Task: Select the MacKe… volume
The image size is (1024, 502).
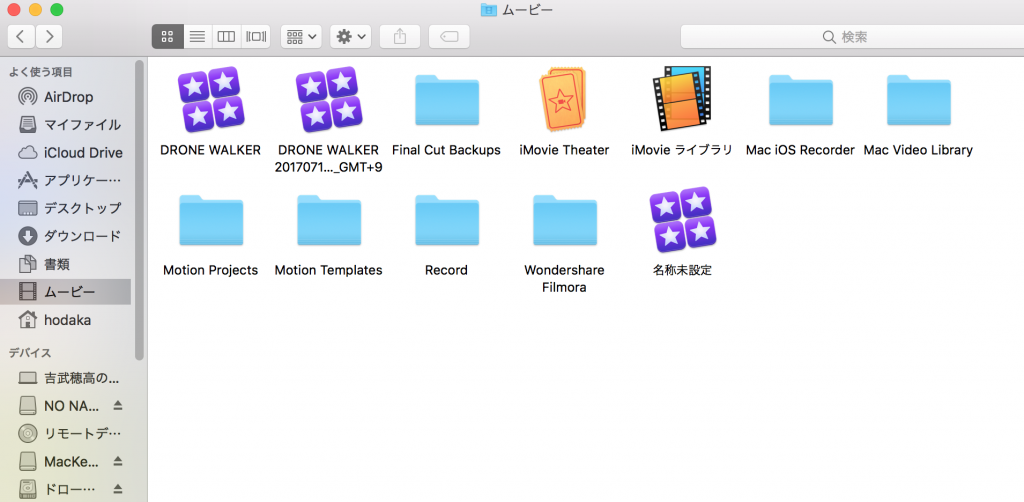Action: (59, 462)
